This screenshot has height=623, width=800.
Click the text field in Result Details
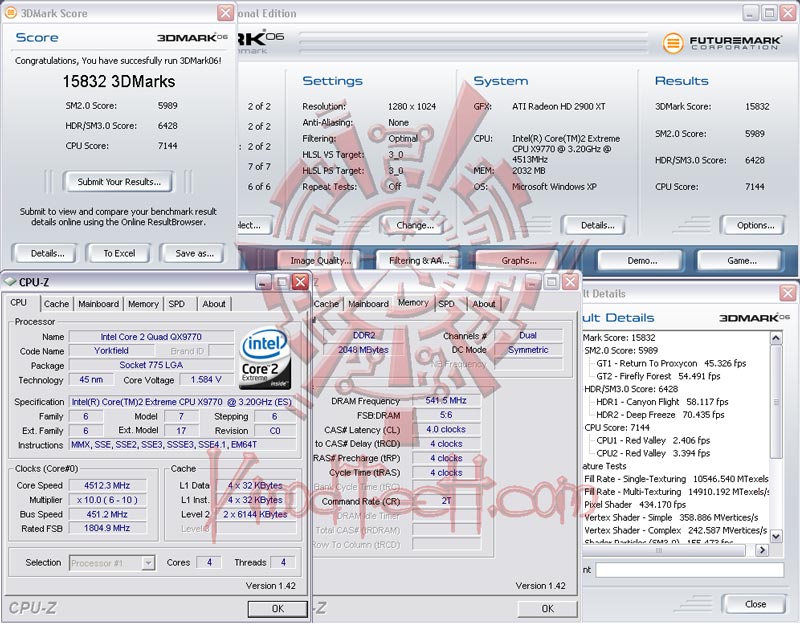[689, 570]
